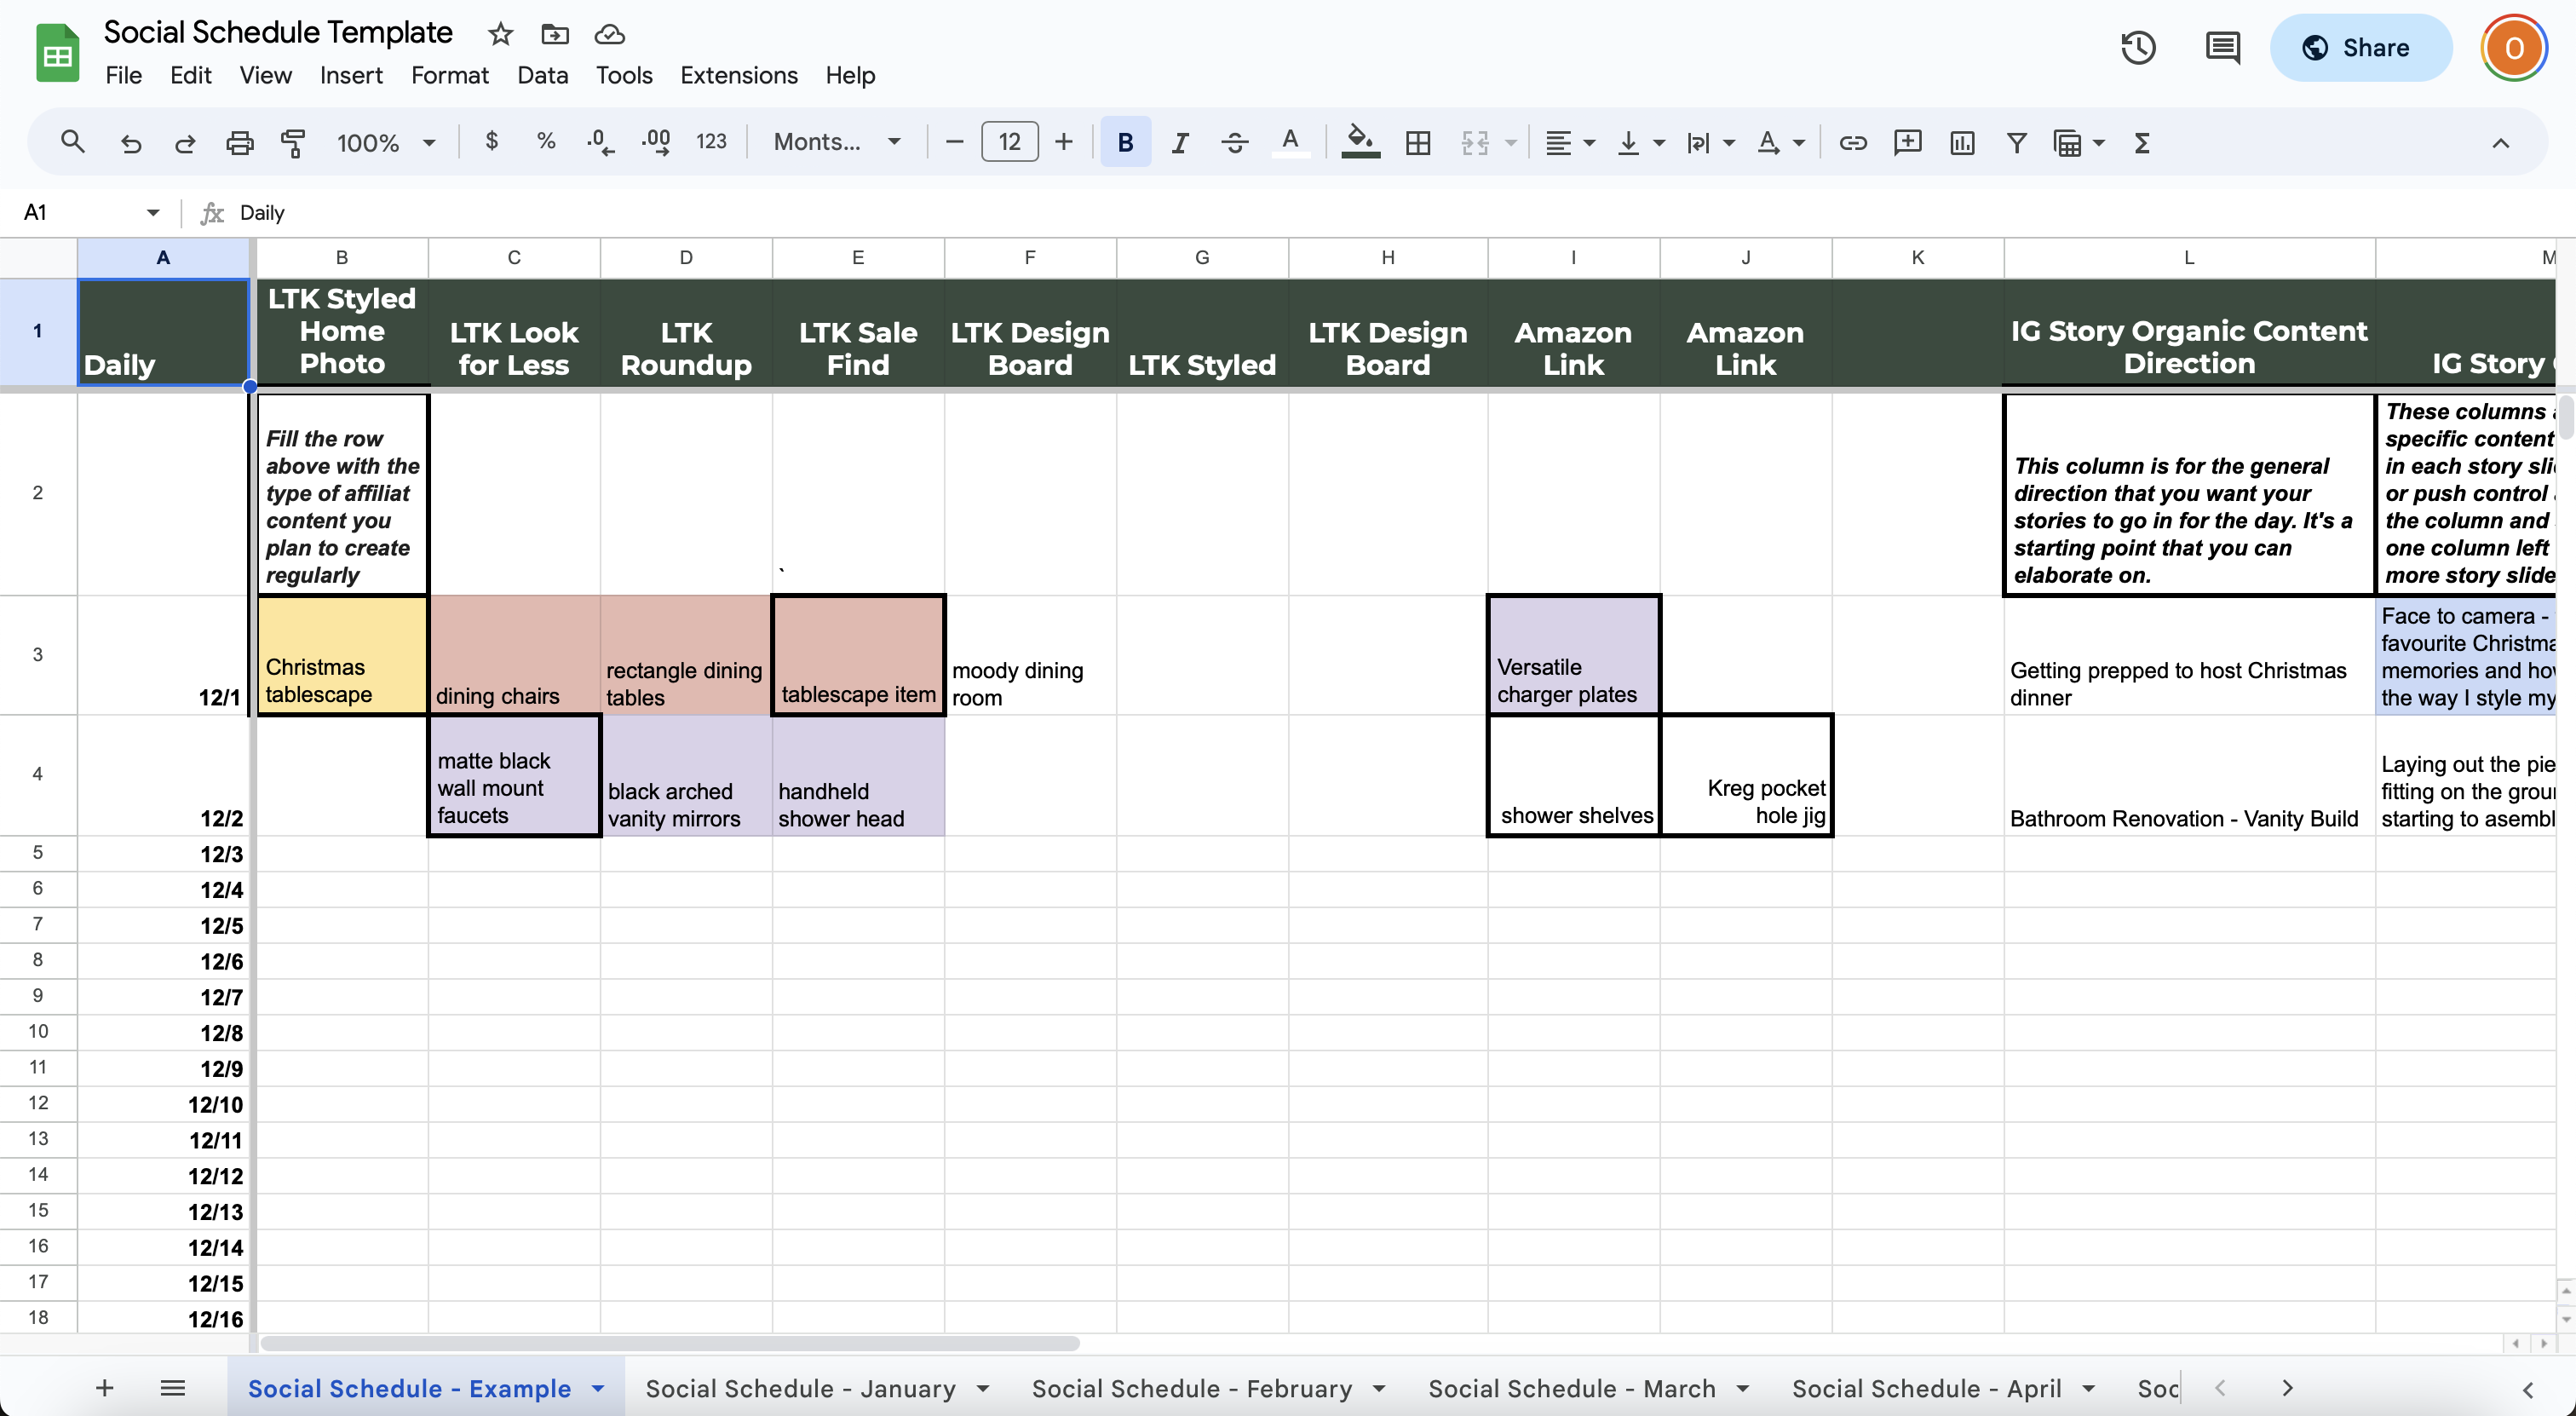Activate the paint format tool
Screen dimensions: 2576x1416
tap(293, 142)
